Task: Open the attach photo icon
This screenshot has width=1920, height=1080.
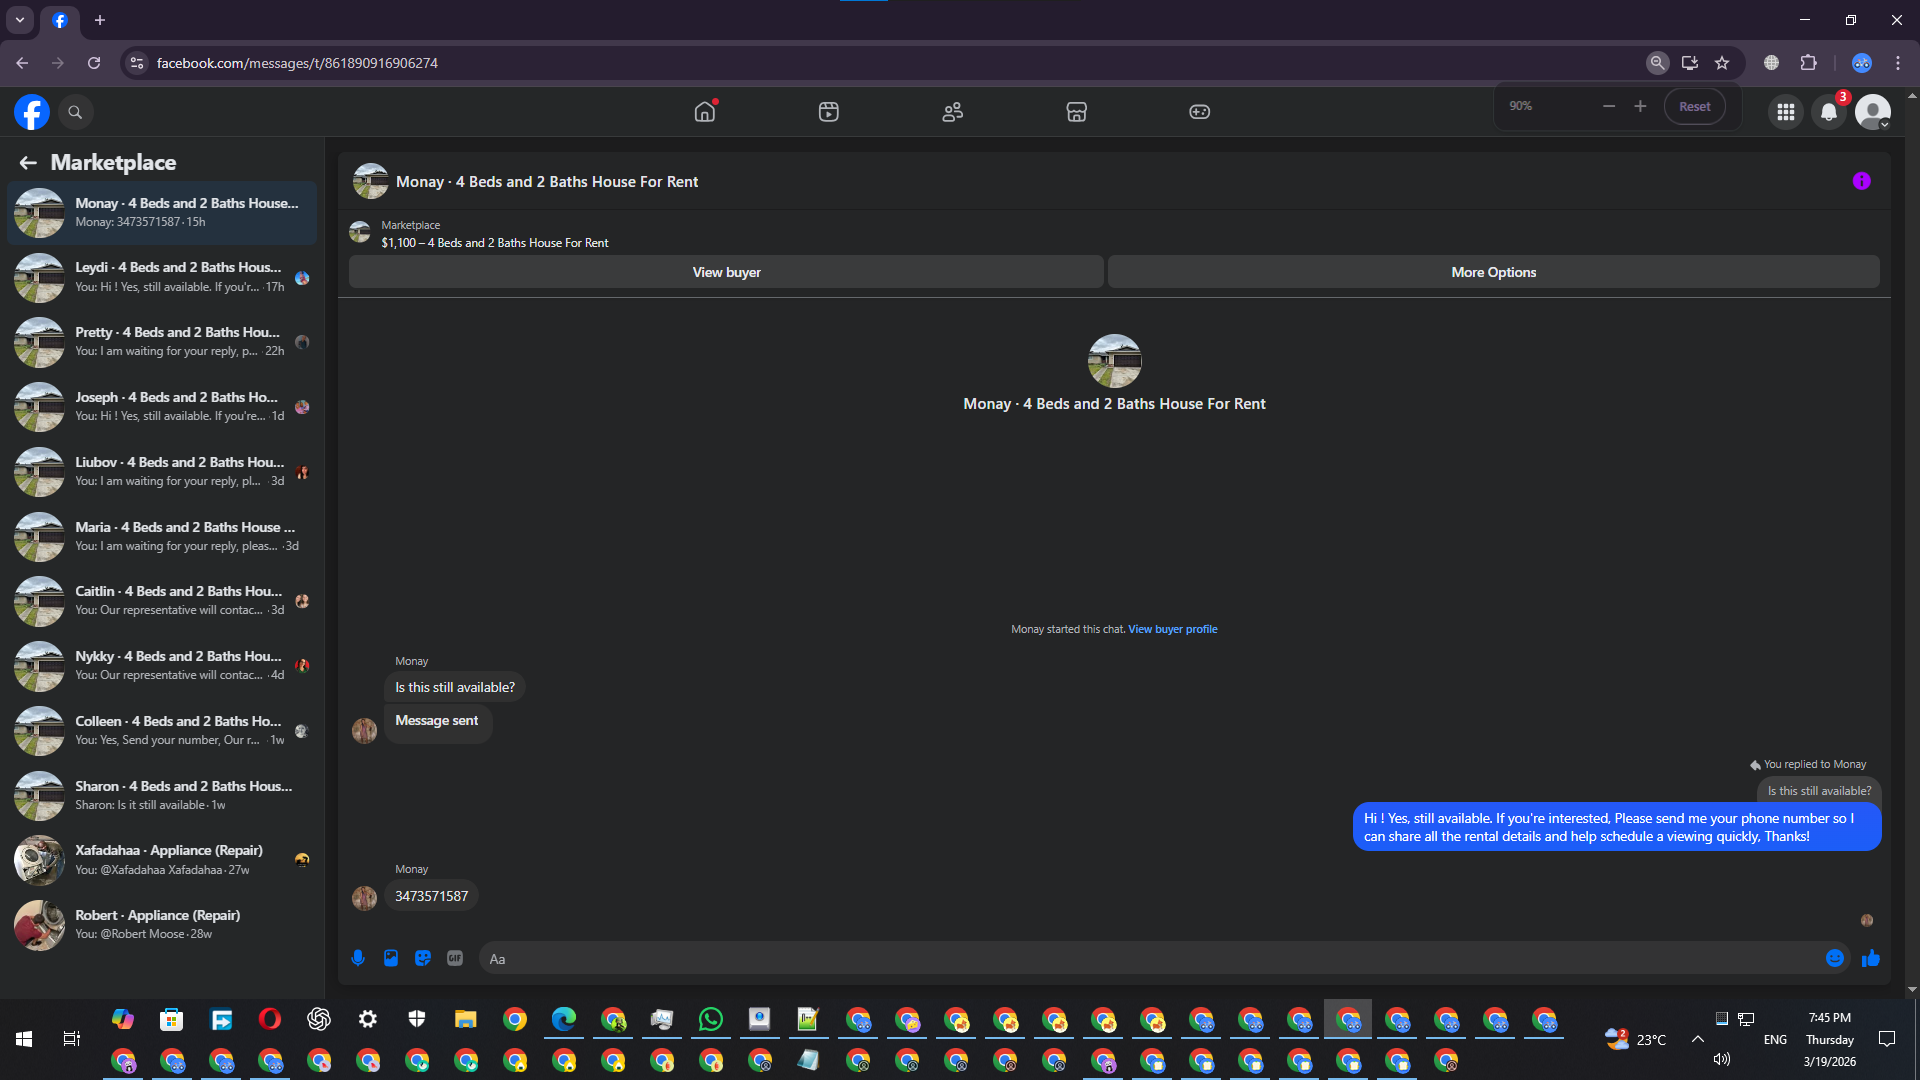Action: [391, 958]
